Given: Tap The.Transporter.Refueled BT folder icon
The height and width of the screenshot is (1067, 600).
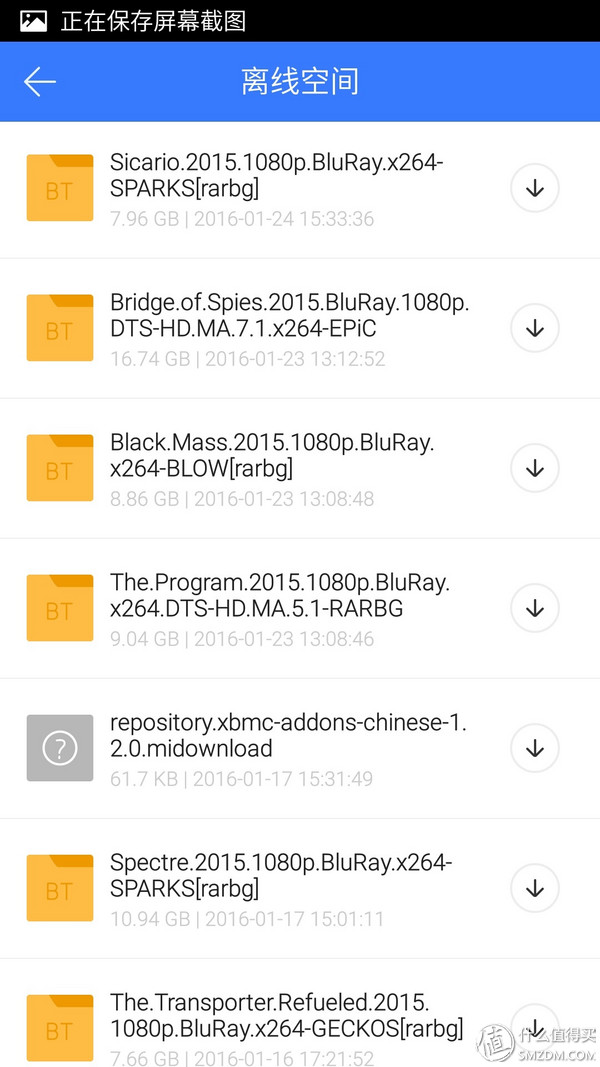Looking at the screenshot, I should tap(59, 1028).
